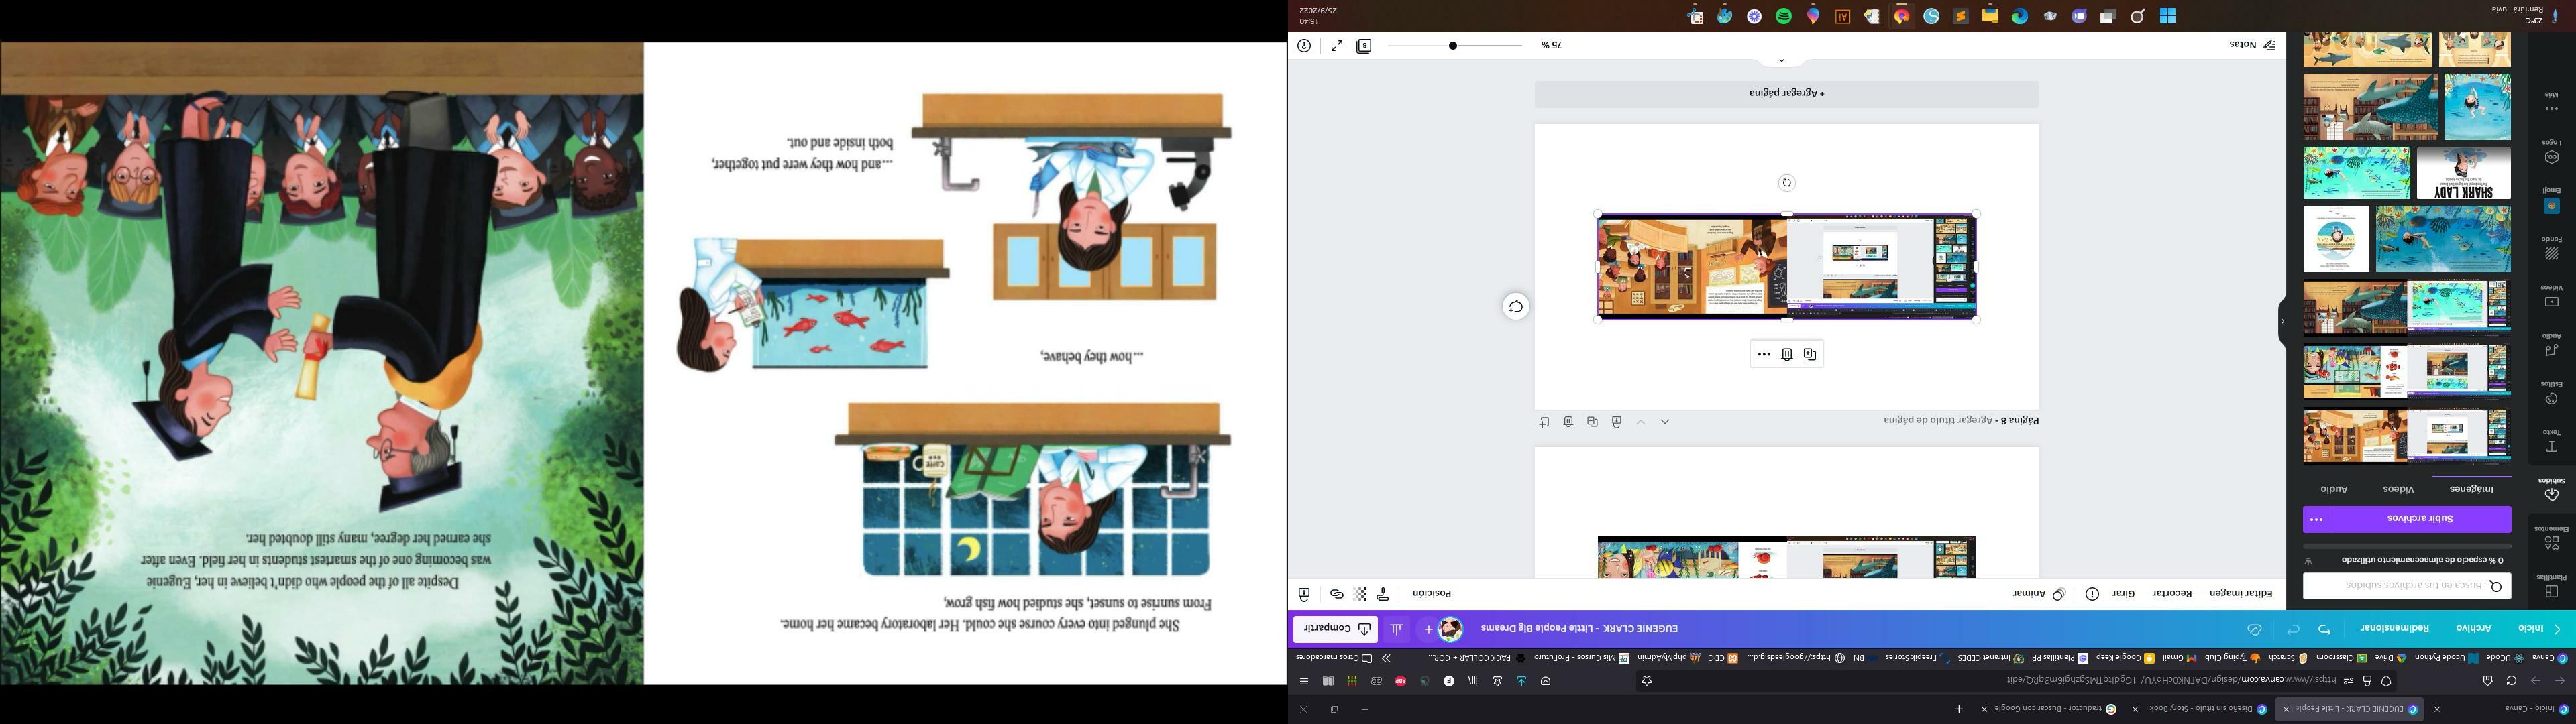Screen dimensions: 2576x724
Task: Open the Plantillas panel in Canva sidebar
Action: click(x=2551, y=585)
